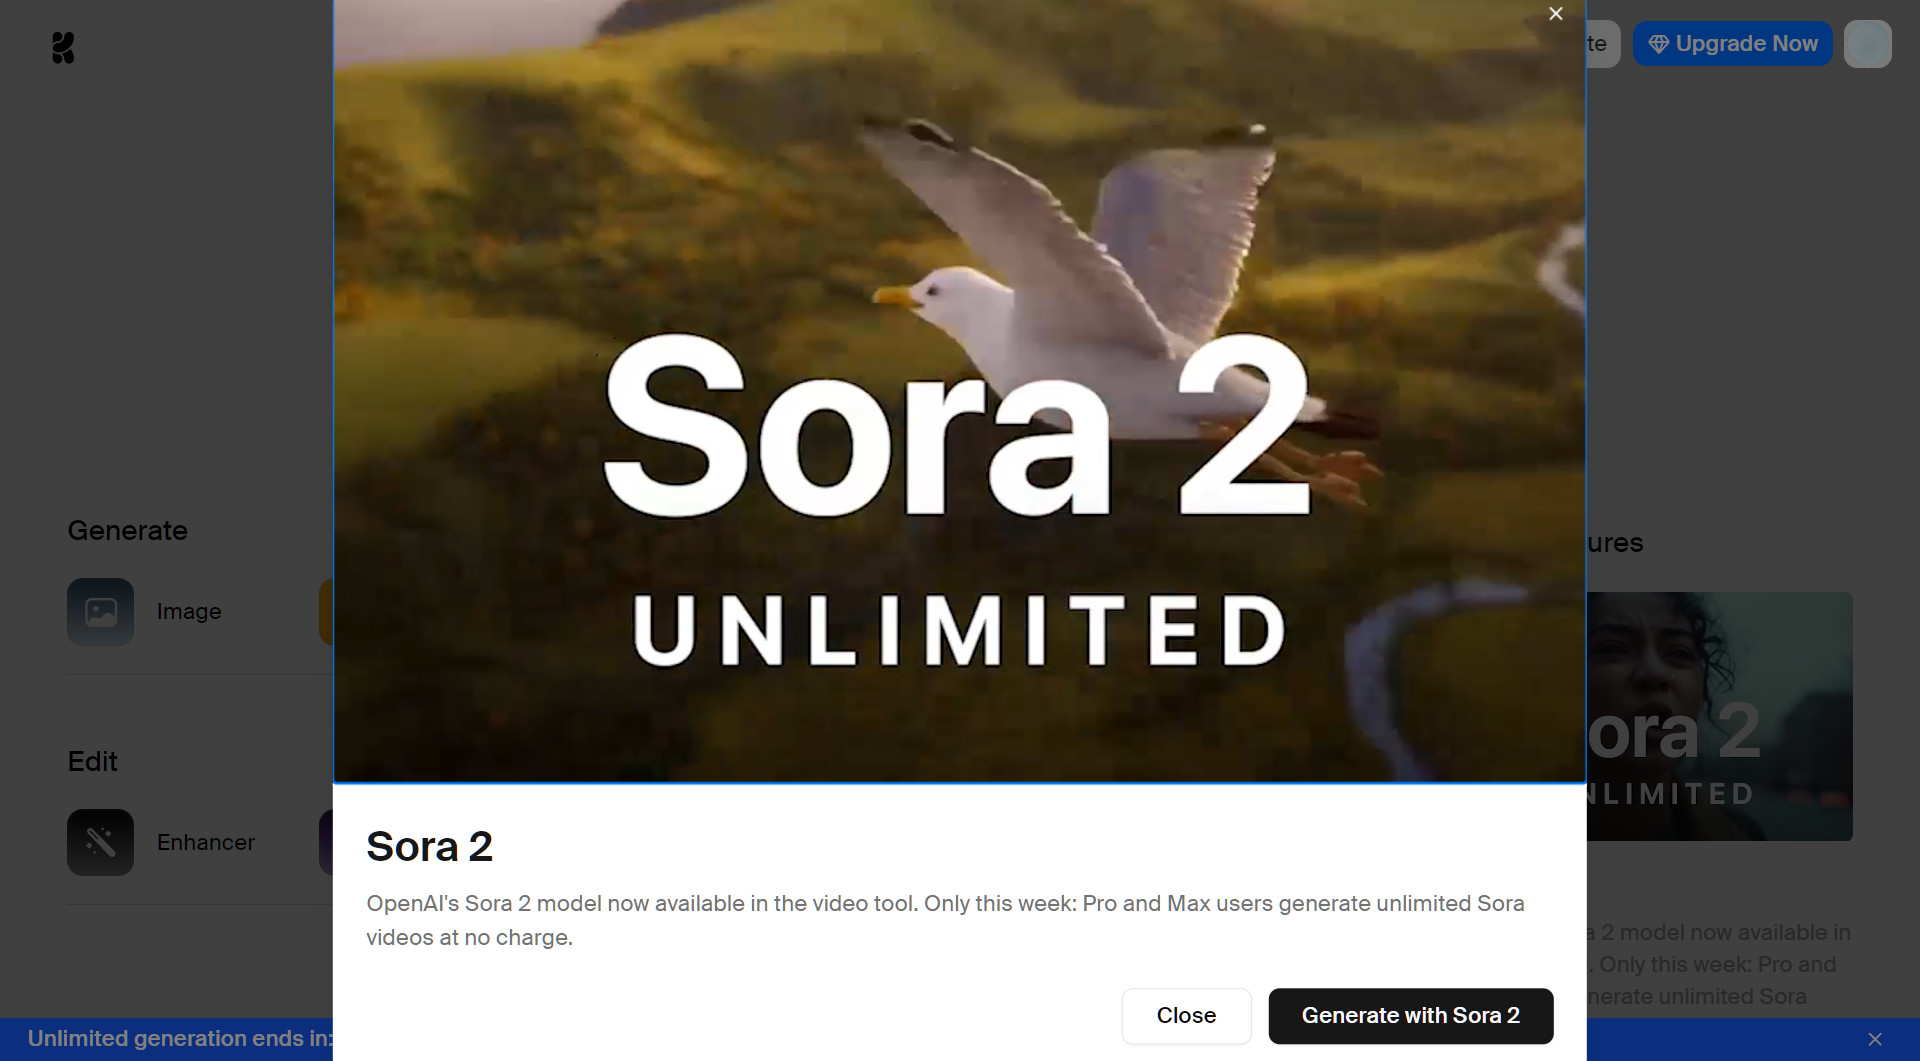Dismiss the Sora 2 modal with X

[x=1555, y=14]
